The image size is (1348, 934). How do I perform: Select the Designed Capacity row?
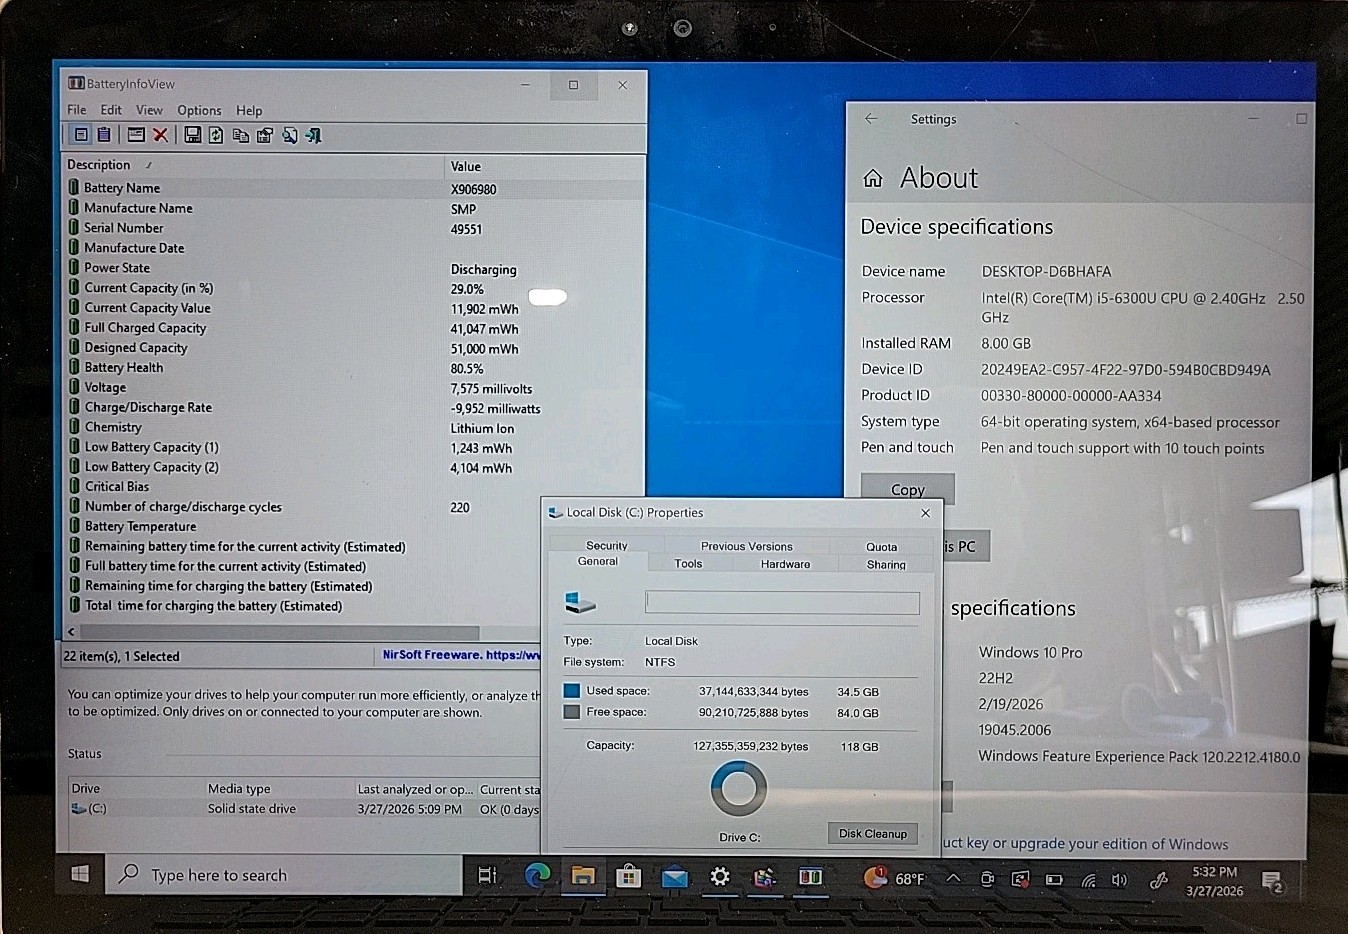tap(354, 348)
